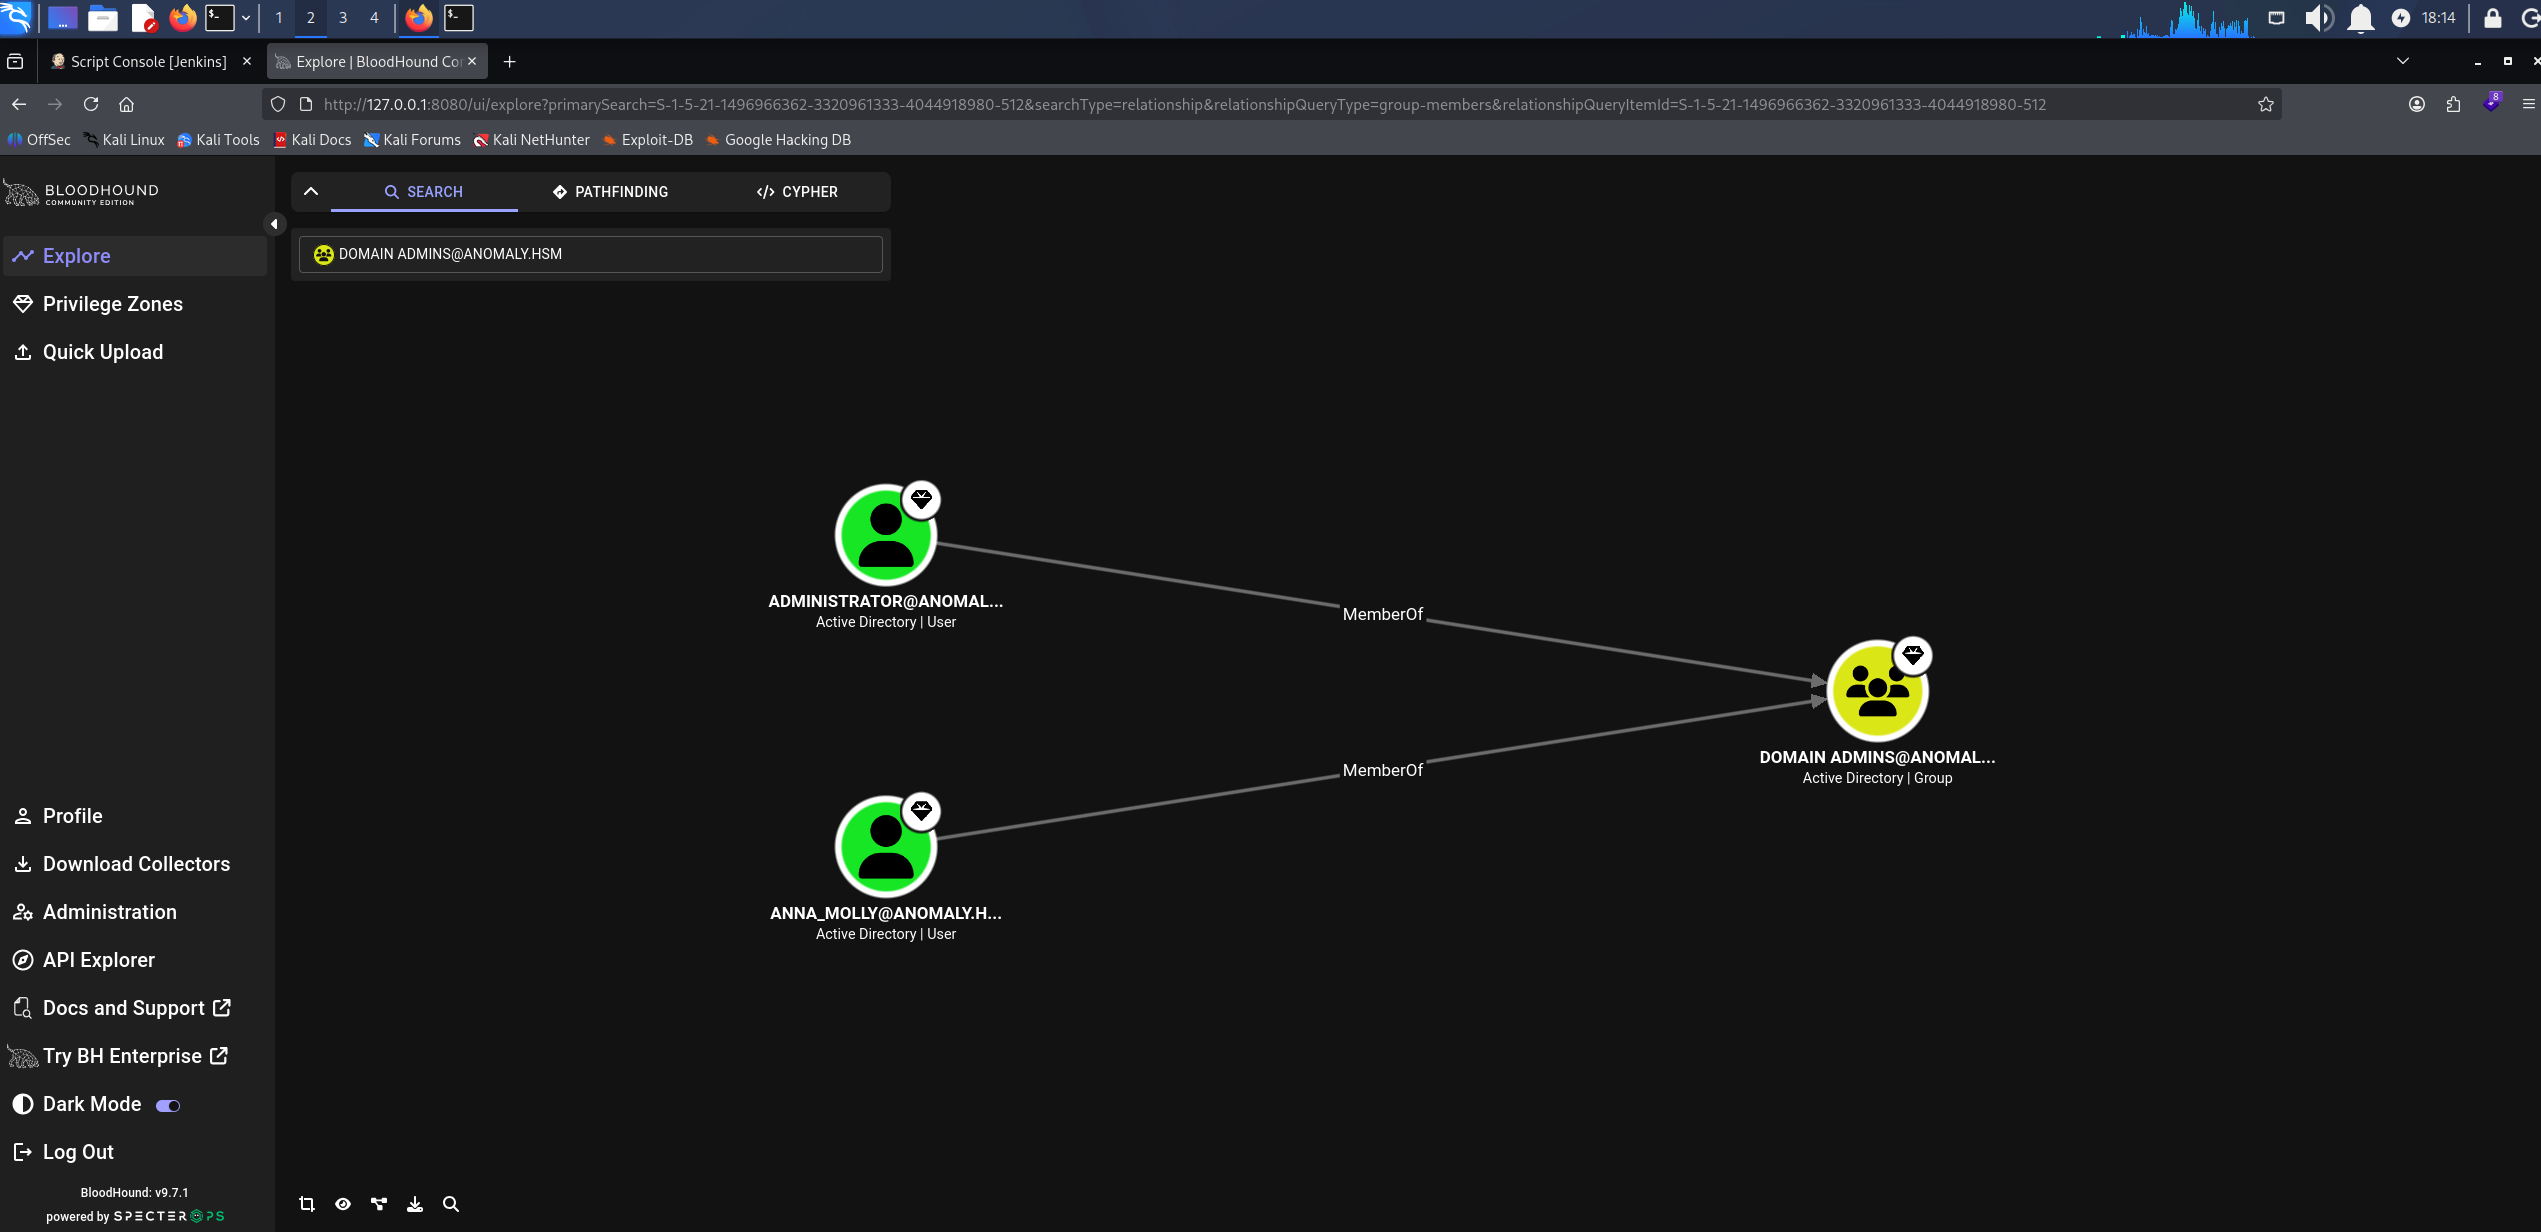
Task: Click the BloodHound Community Edition logo
Action: pyautogui.click(x=81, y=193)
